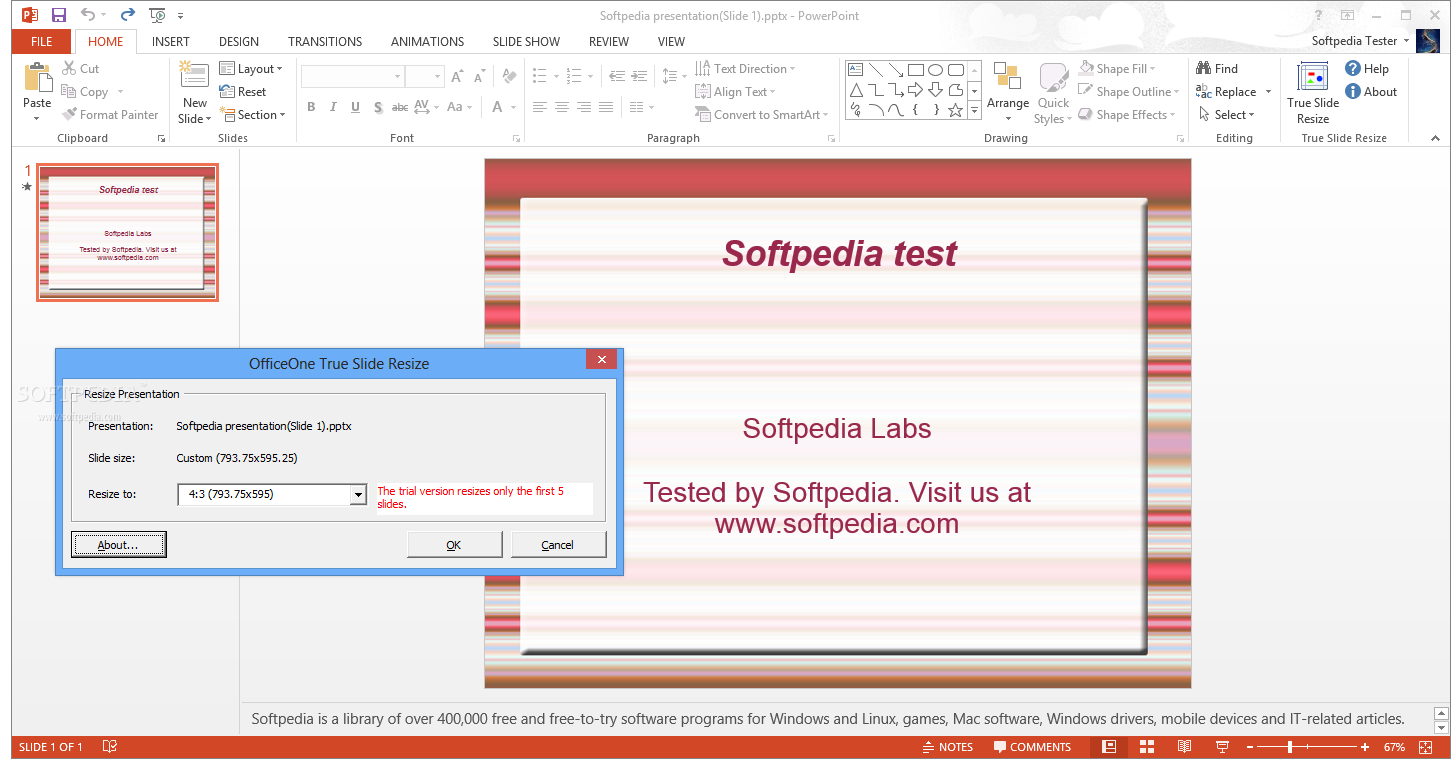The width and height of the screenshot is (1451, 759).
Task: Click the Softpedia test slide title
Action: [839, 253]
